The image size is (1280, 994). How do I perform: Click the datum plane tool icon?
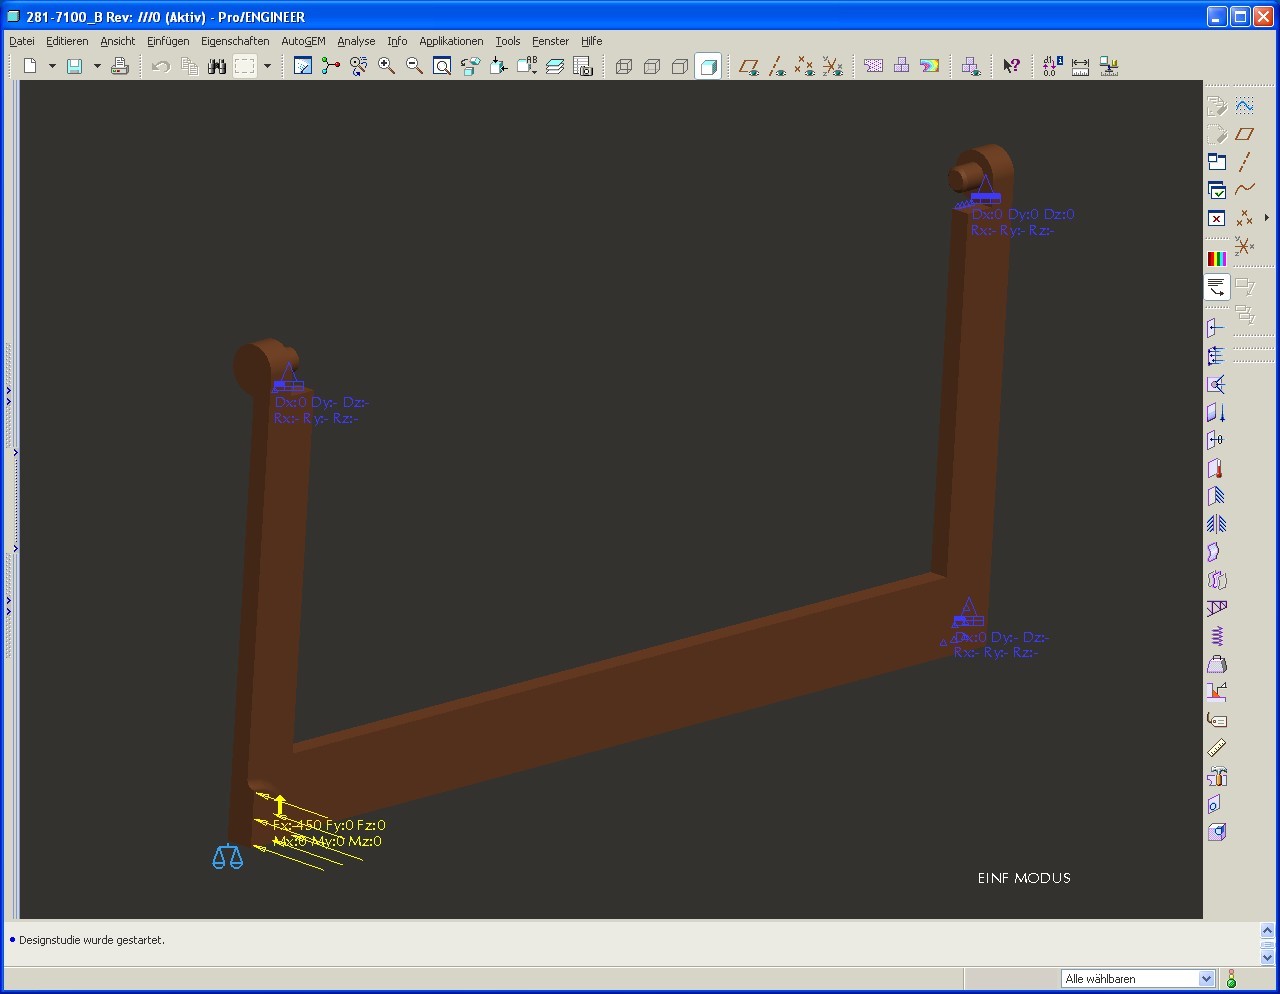pyautogui.click(x=1244, y=134)
